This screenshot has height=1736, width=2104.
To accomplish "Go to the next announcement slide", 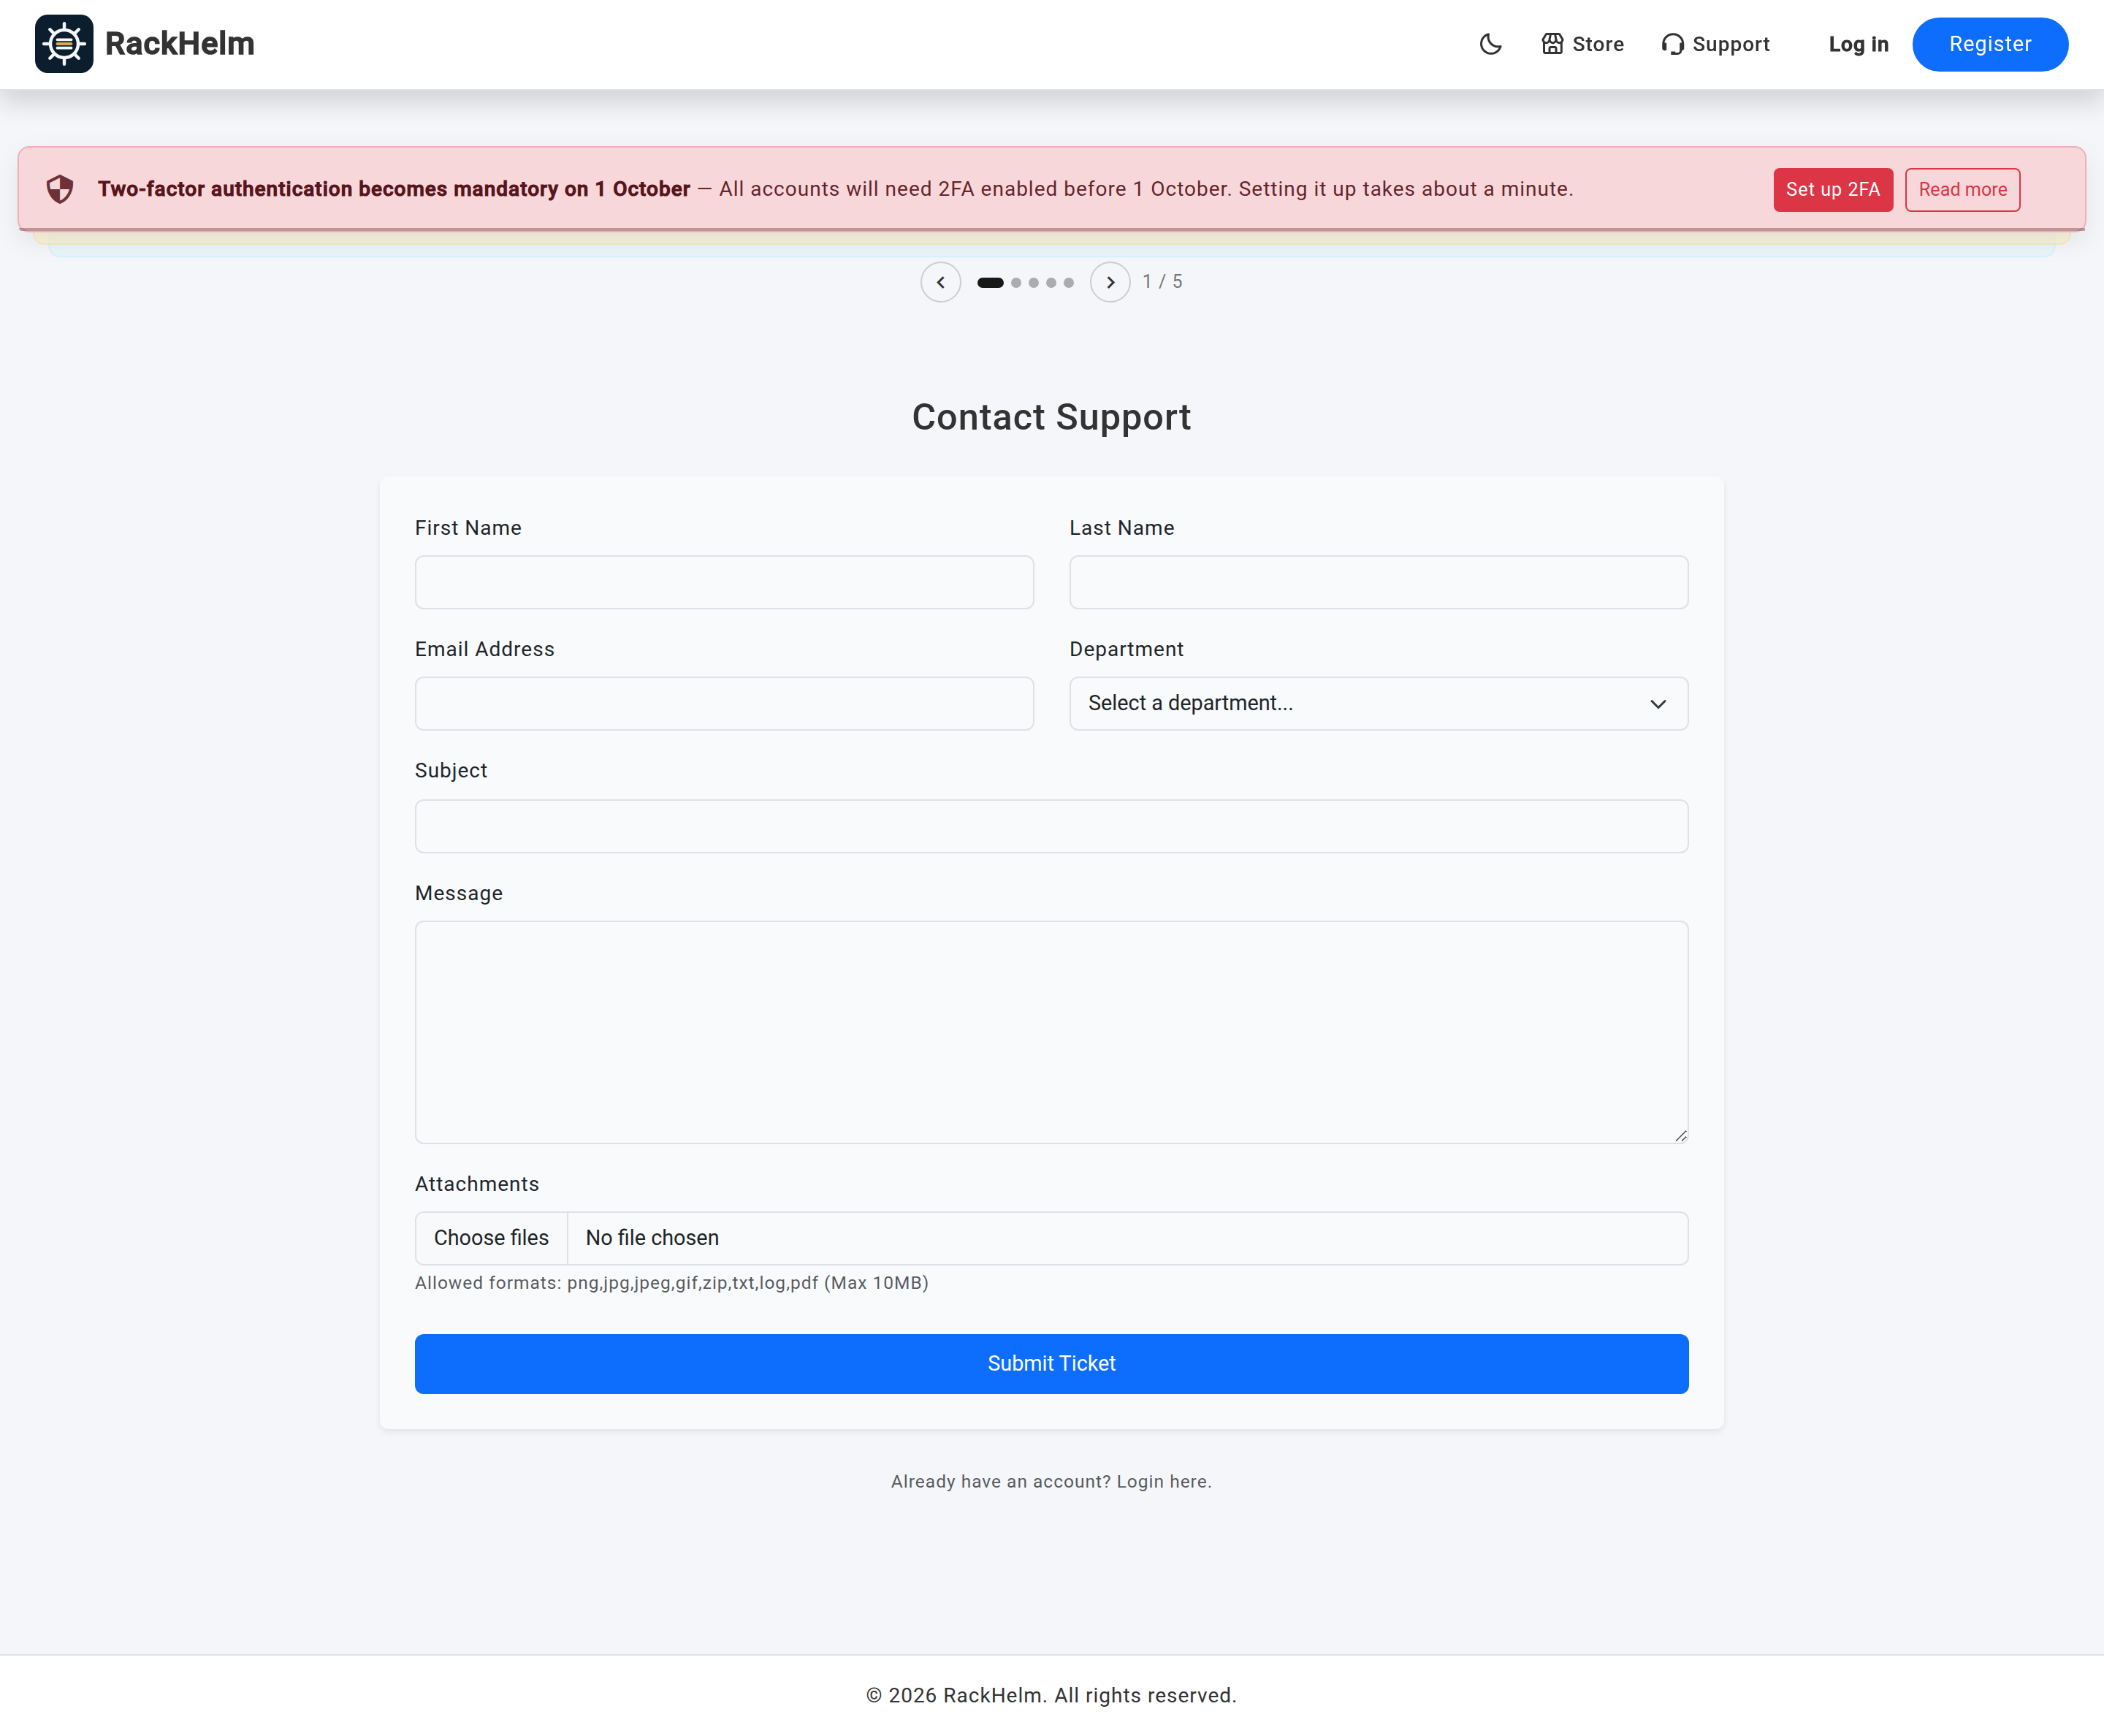I will (x=1110, y=282).
